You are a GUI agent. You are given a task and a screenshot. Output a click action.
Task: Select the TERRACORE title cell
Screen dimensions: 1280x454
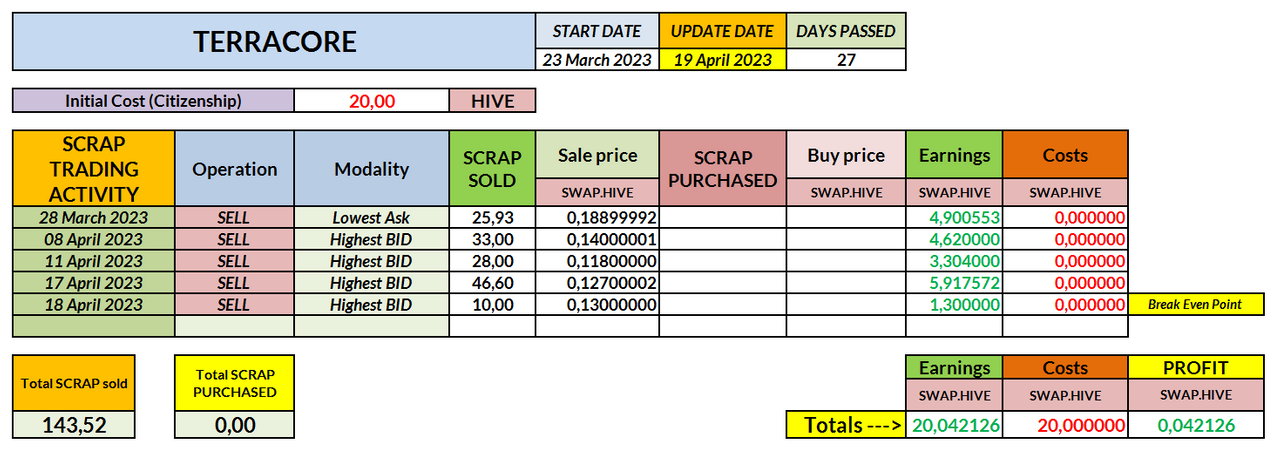click(x=275, y=41)
